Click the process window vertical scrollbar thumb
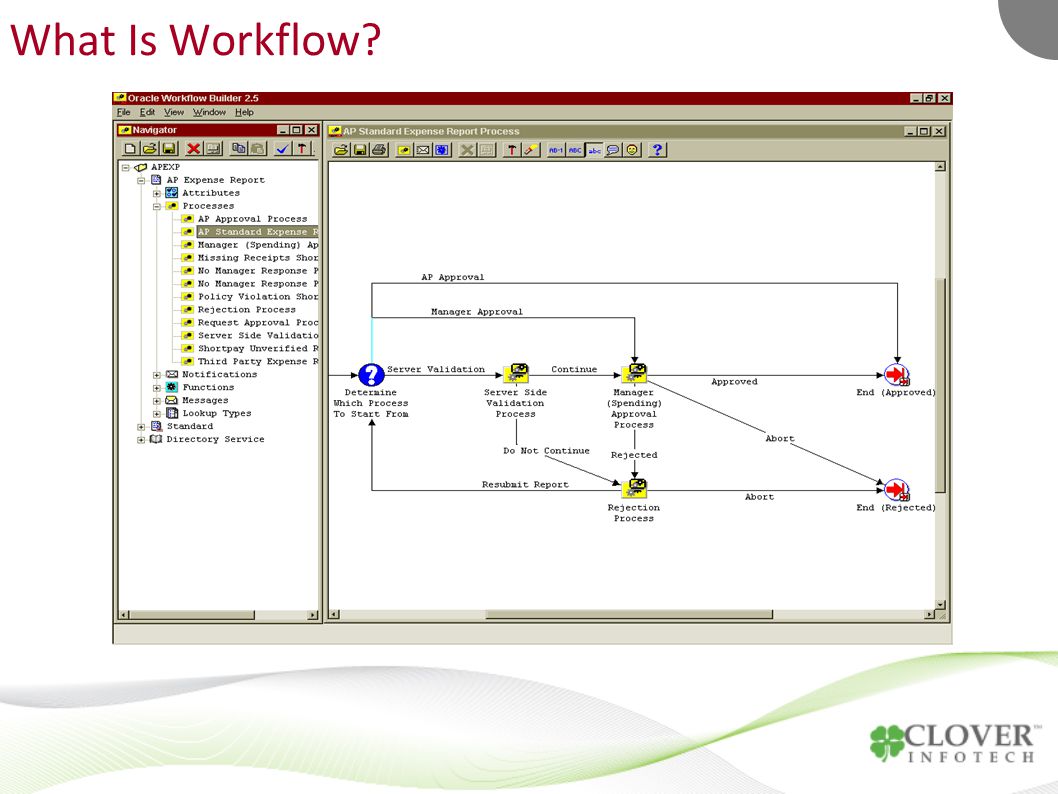The image size is (1058, 794). coord(940,385)
